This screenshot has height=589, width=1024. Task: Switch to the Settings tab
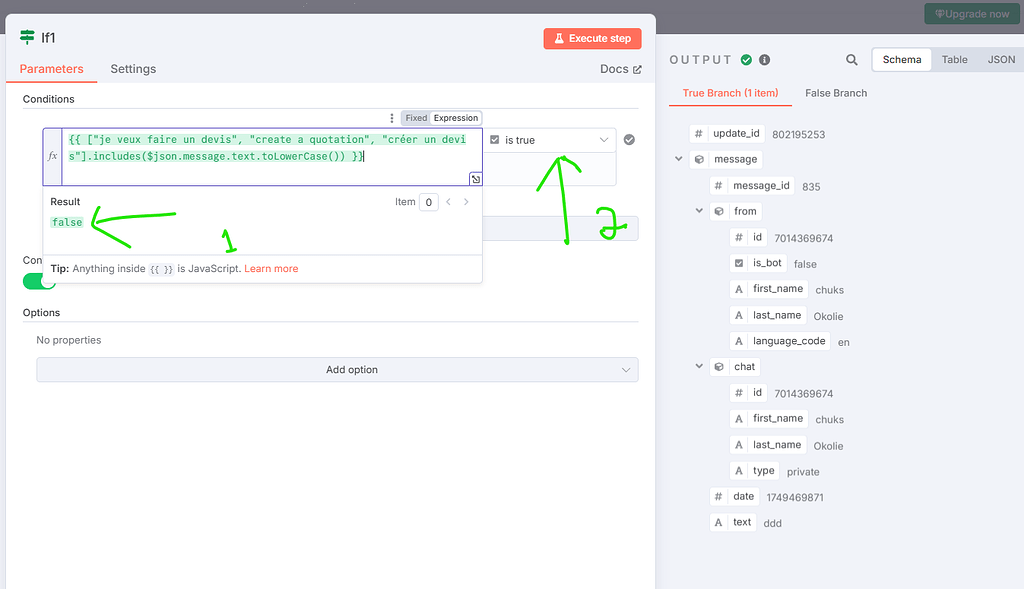point(133,69)
